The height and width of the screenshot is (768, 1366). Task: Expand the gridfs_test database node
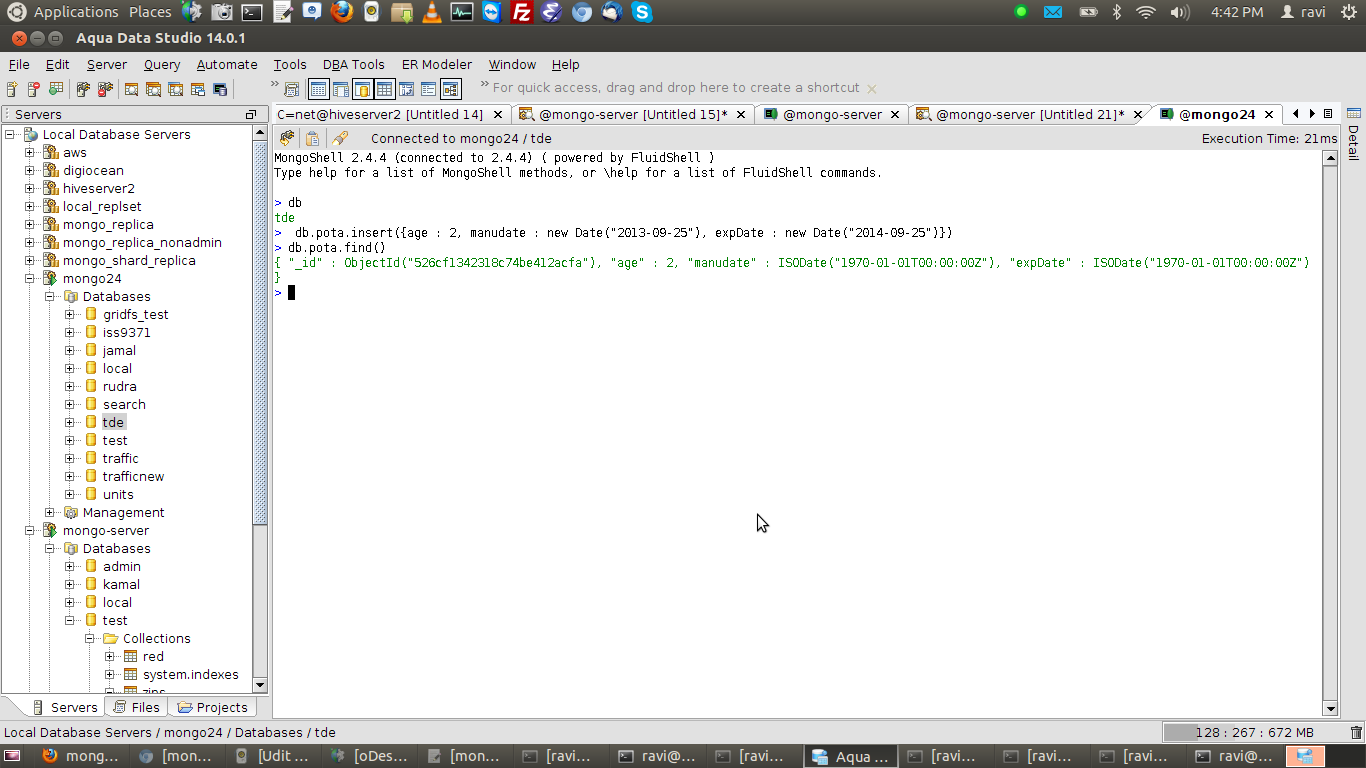pos(70,315)
